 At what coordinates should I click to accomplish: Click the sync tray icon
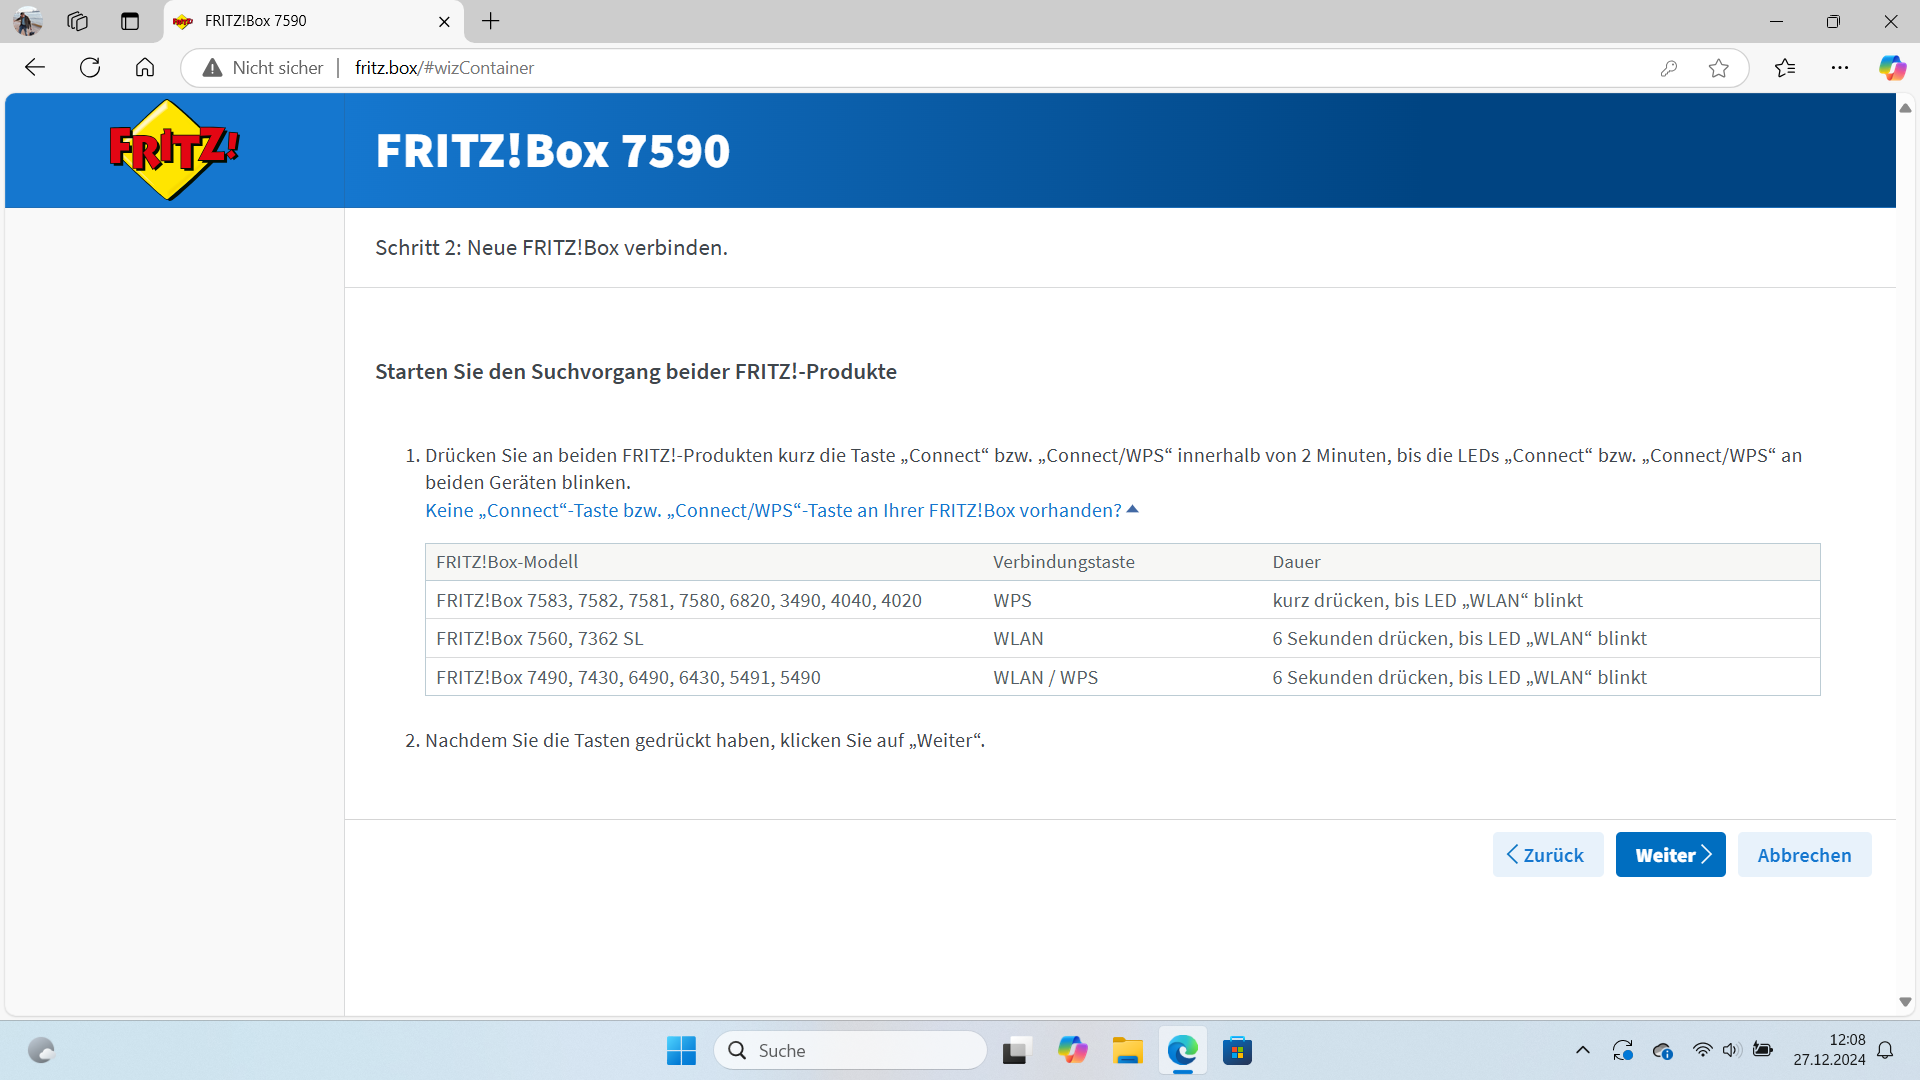1622,1050
